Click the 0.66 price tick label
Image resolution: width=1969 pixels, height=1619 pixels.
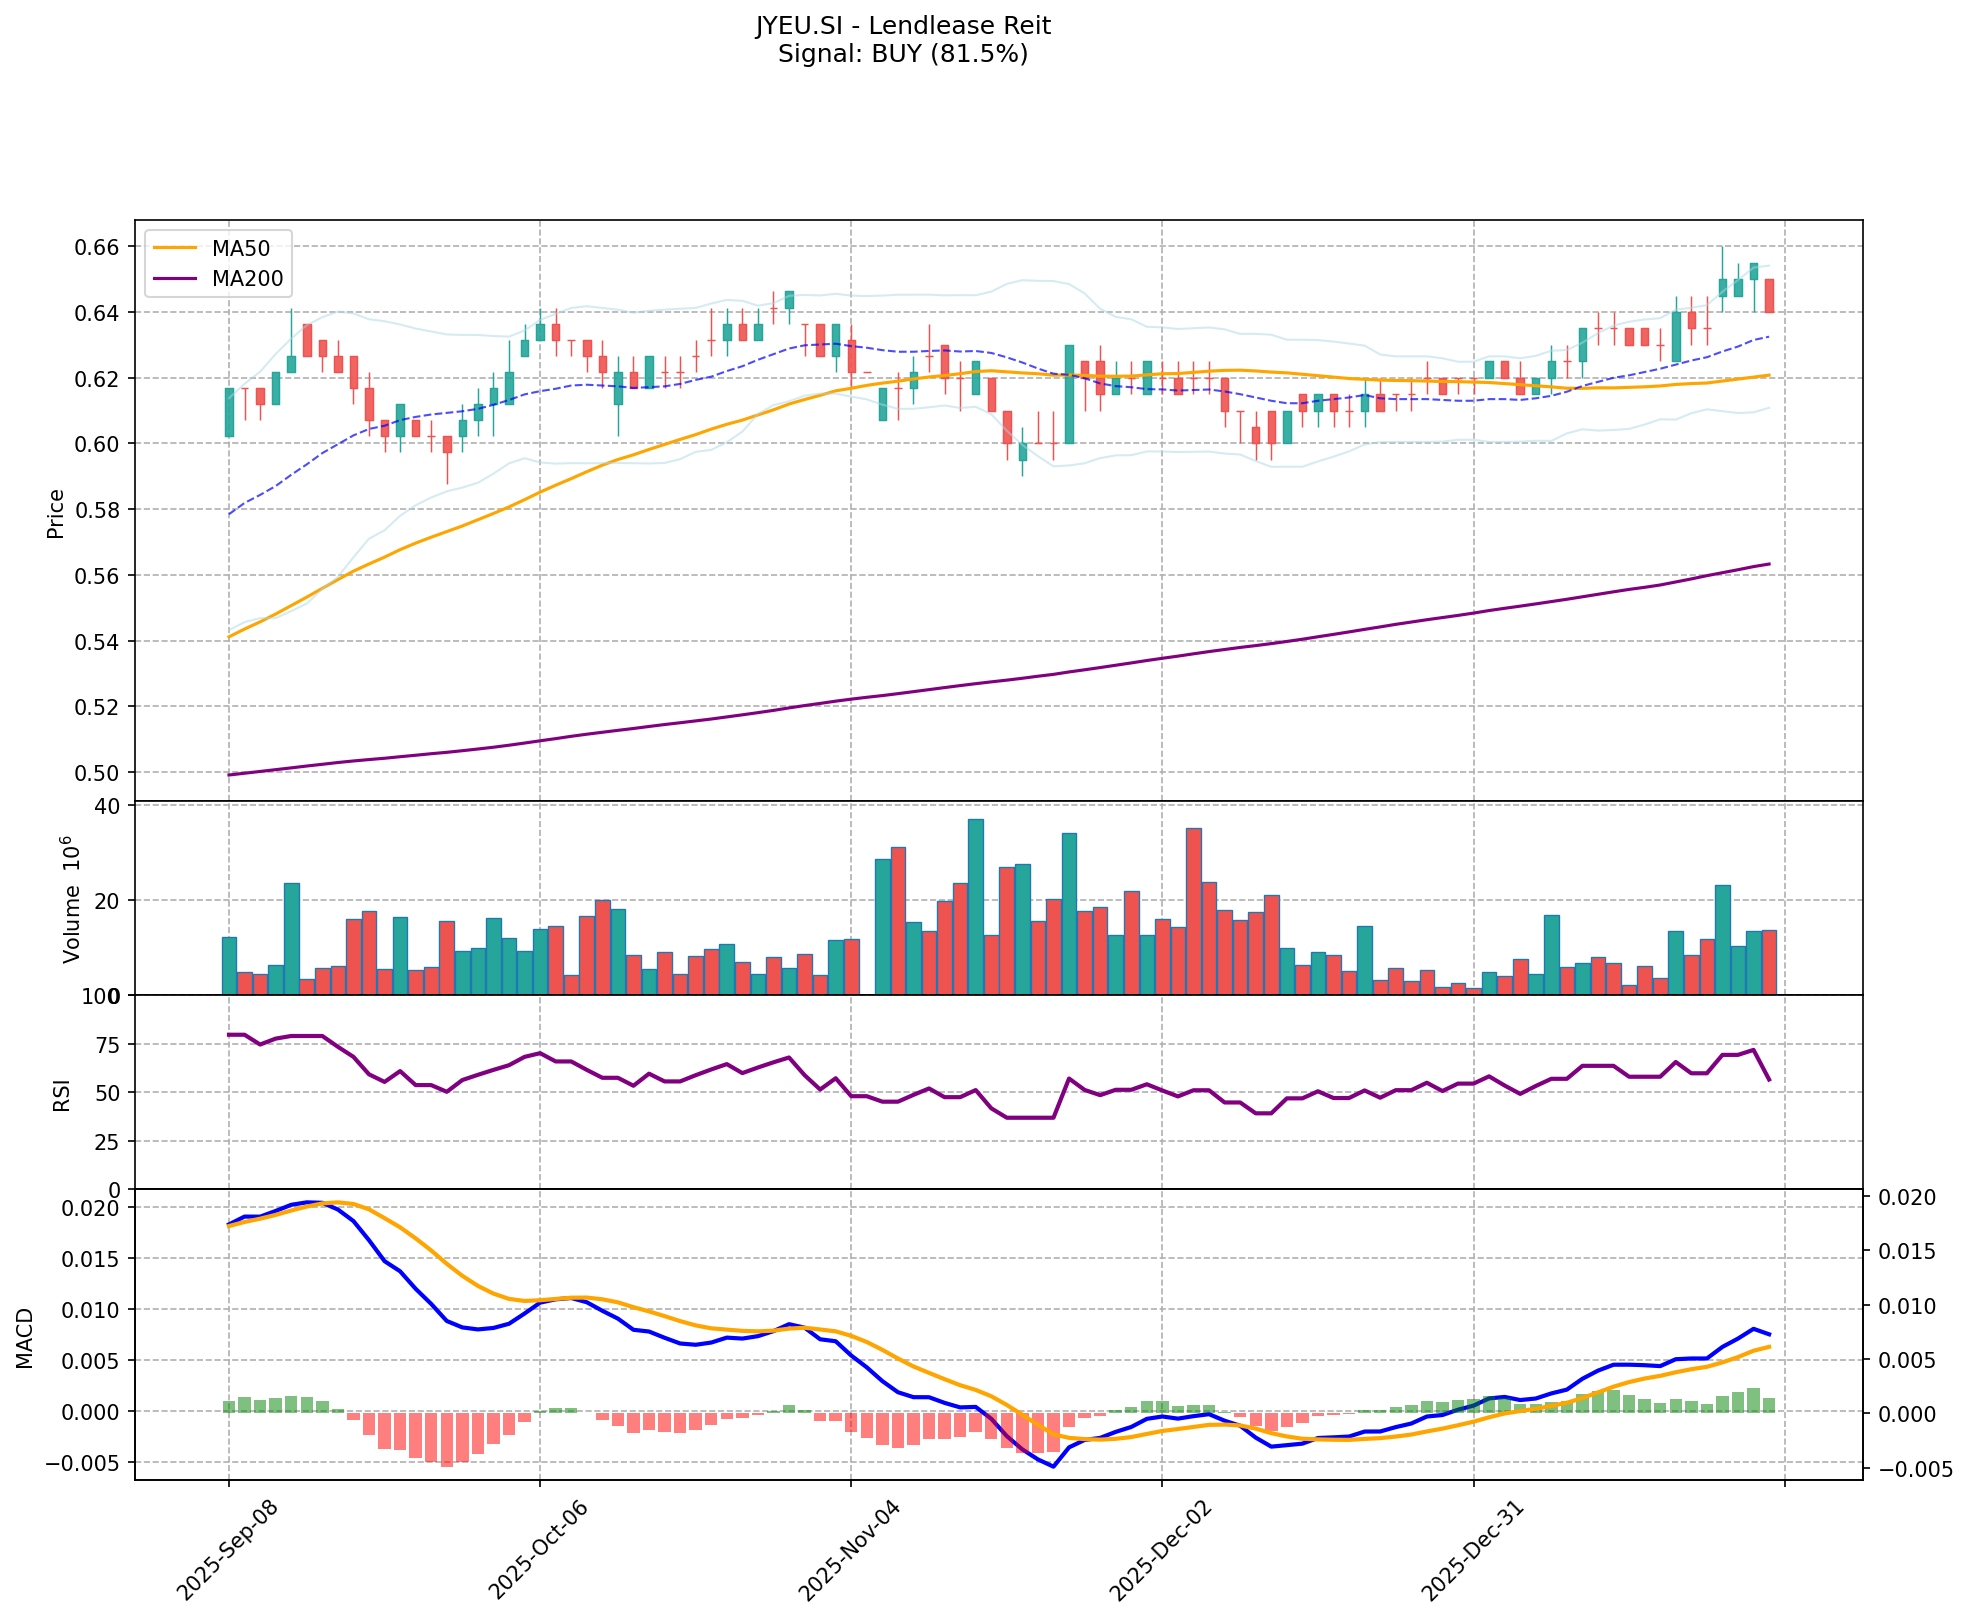(98, 247)
